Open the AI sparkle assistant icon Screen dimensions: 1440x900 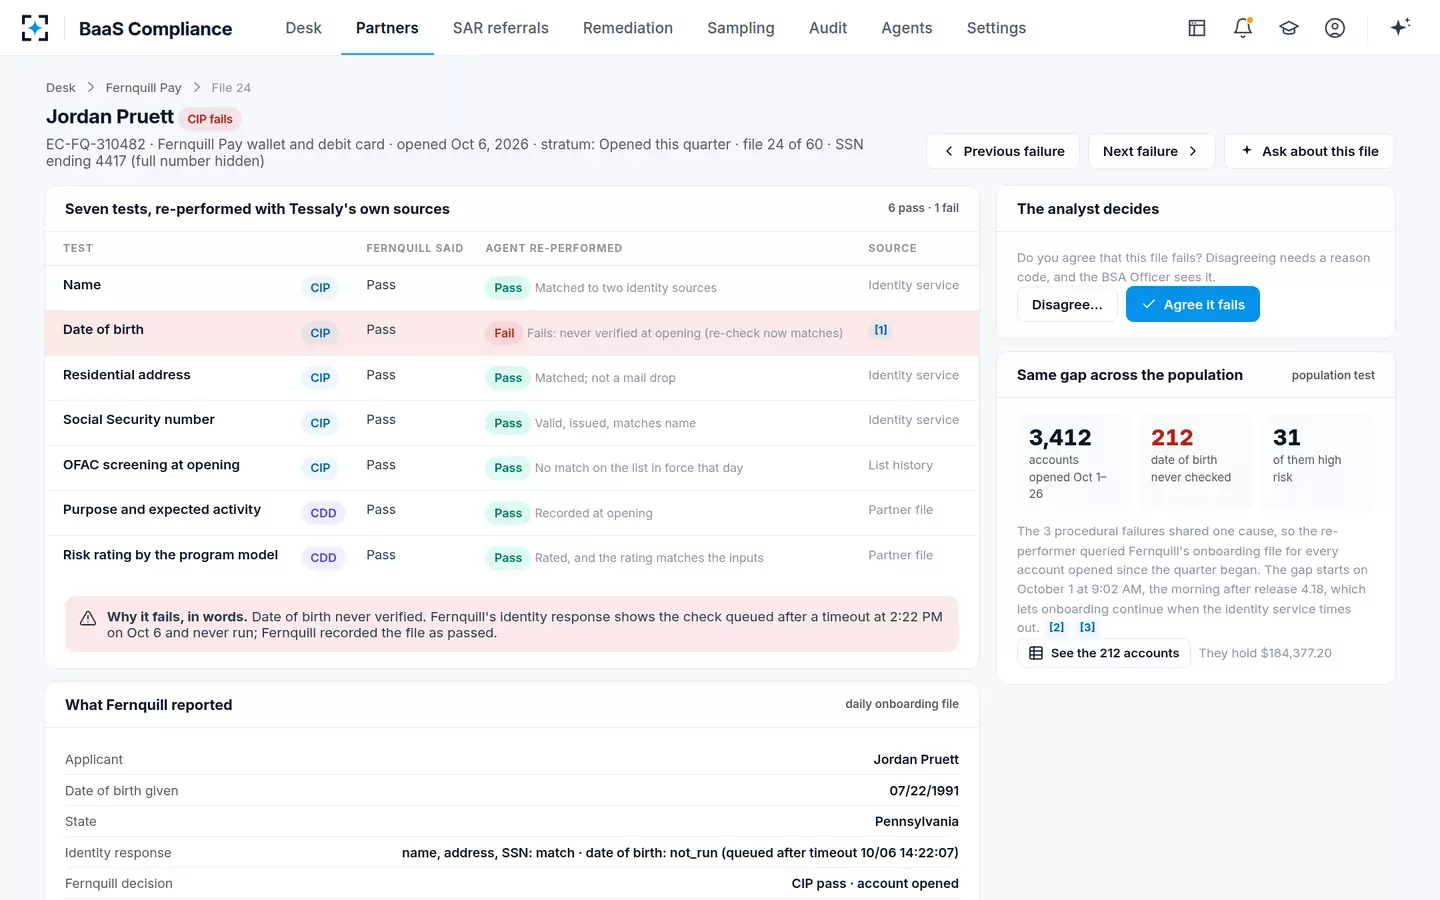1400,27
